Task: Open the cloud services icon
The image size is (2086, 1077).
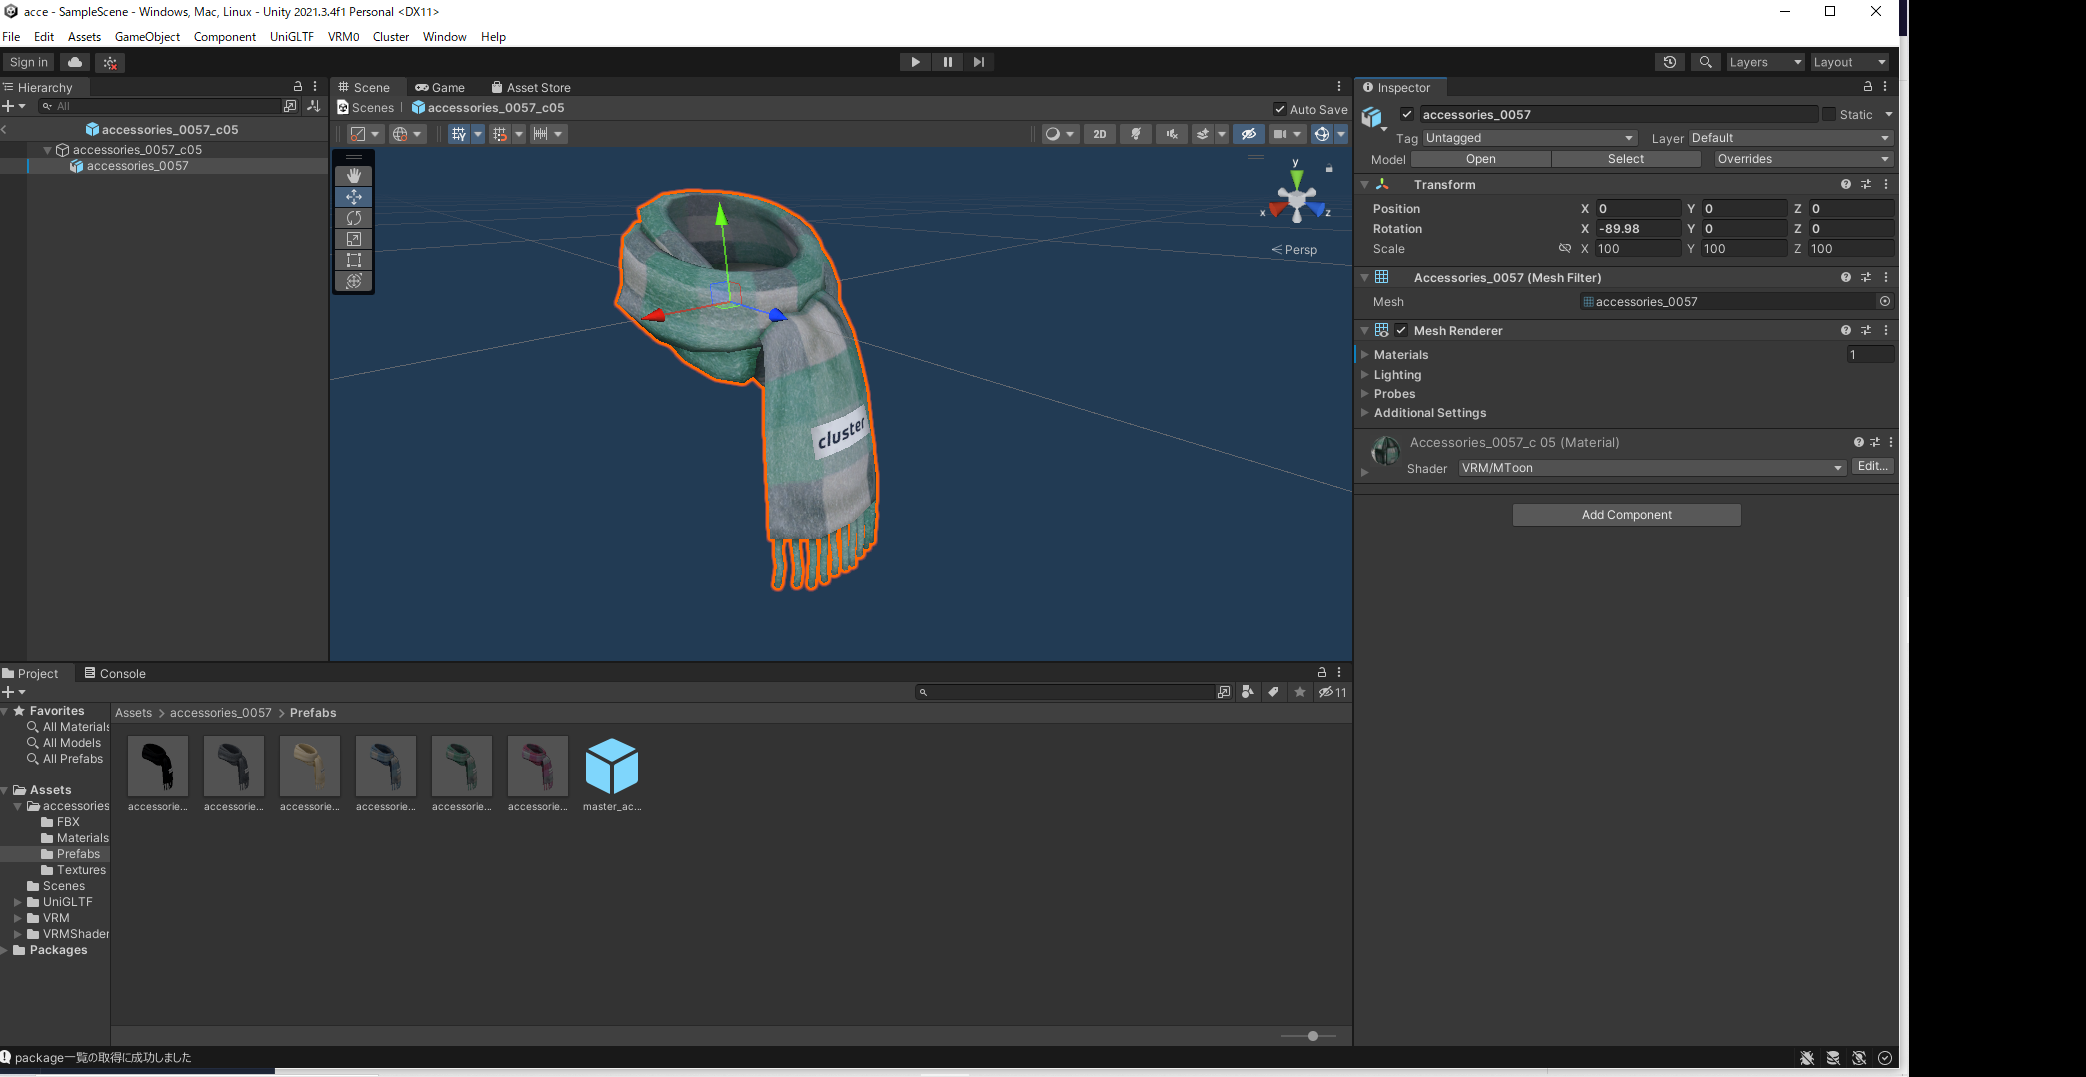Action: click(x=75, y=62)
